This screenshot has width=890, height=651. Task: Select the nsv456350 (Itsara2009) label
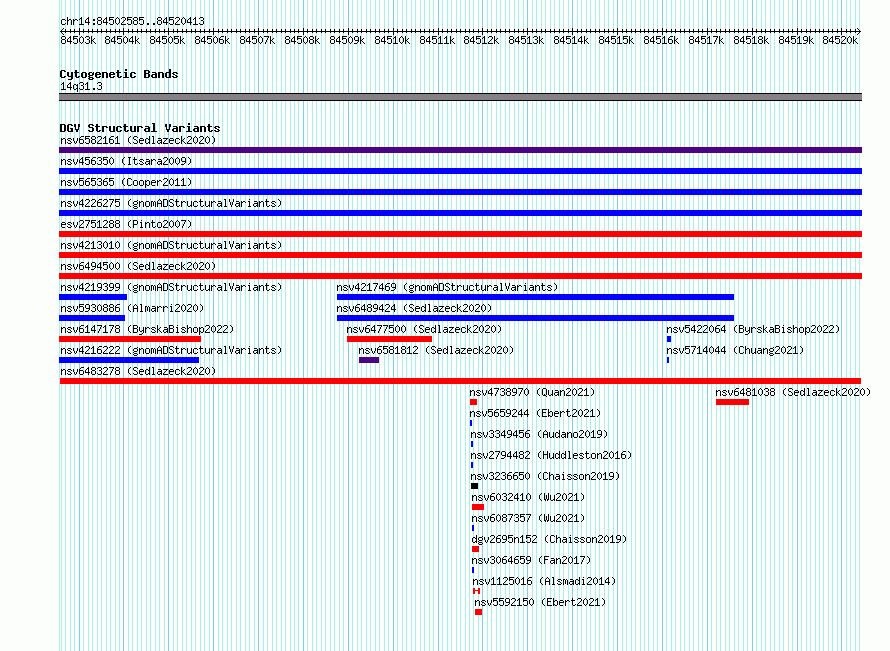[126, 161]
